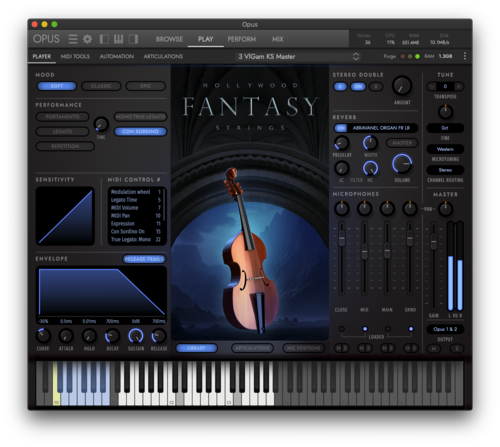Switch to the Mix tab
Screen dimensions: 500x447
point(277,39)
